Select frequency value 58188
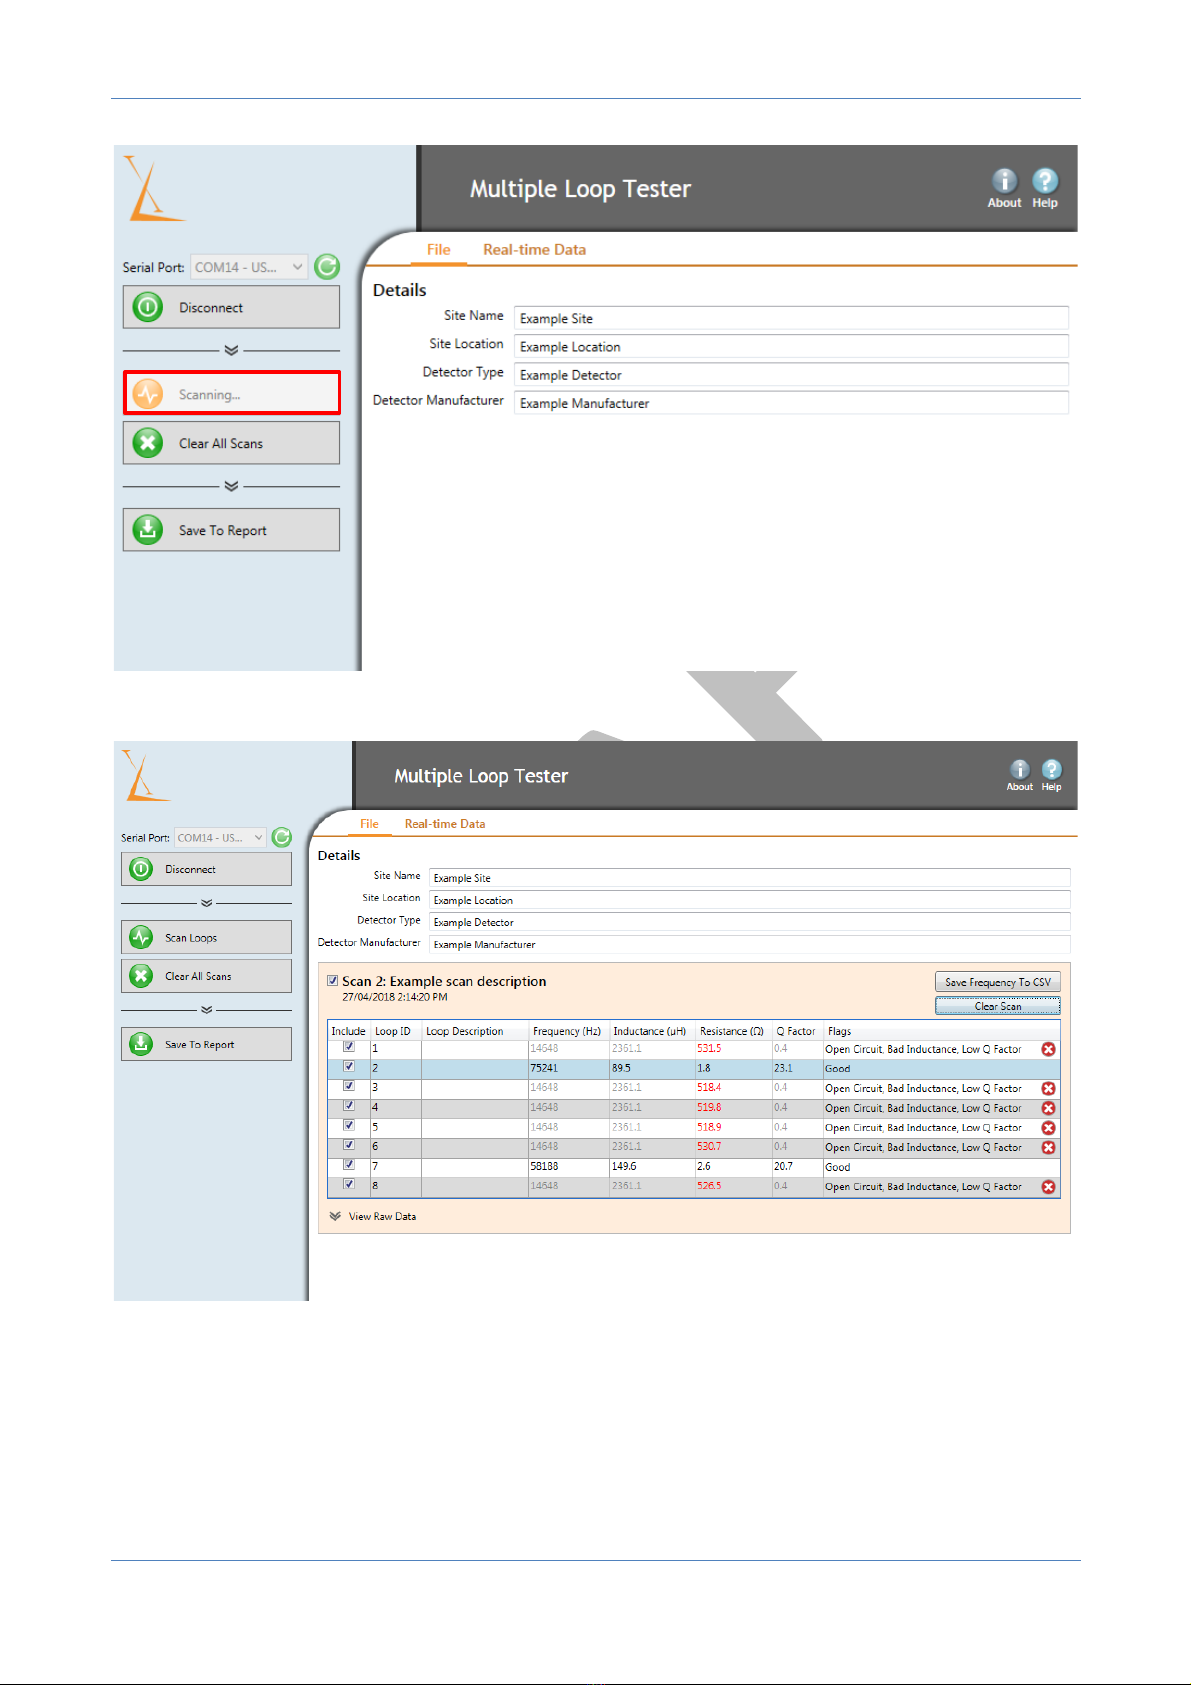Viewport: 1191px width, 1685px height. coord(545,1166)
